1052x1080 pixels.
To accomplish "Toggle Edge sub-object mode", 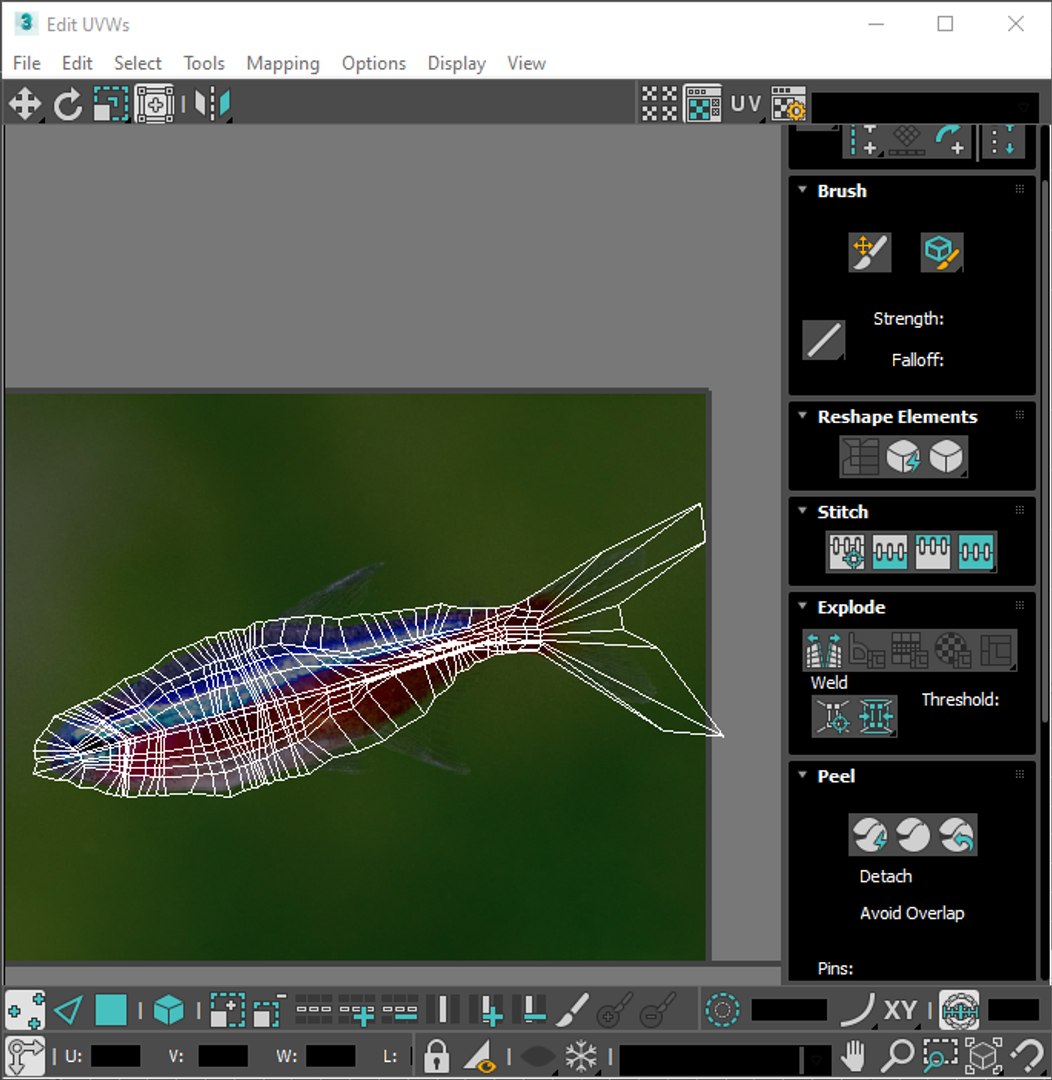I will 68,1010.
